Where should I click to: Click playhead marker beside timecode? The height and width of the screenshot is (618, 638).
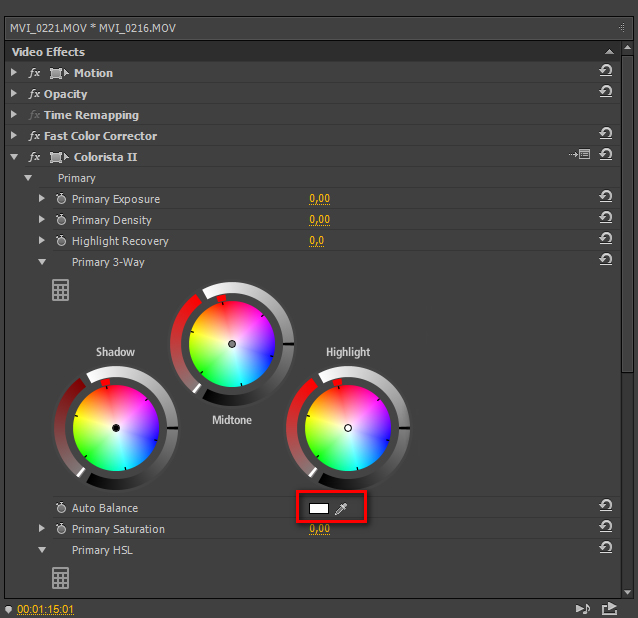tap(9, 609)
